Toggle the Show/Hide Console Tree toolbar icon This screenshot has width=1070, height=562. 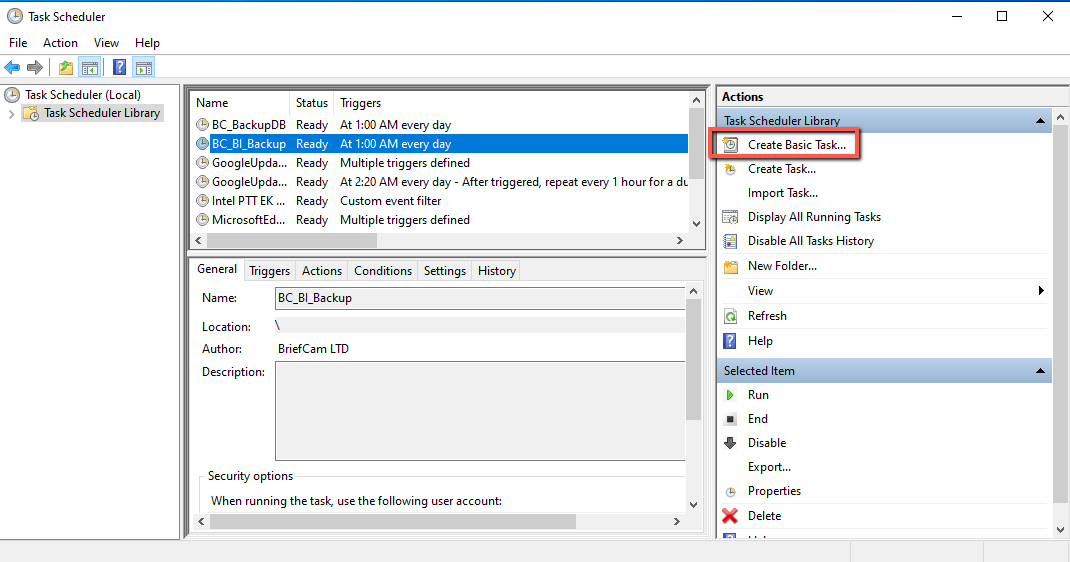point(89,67)
